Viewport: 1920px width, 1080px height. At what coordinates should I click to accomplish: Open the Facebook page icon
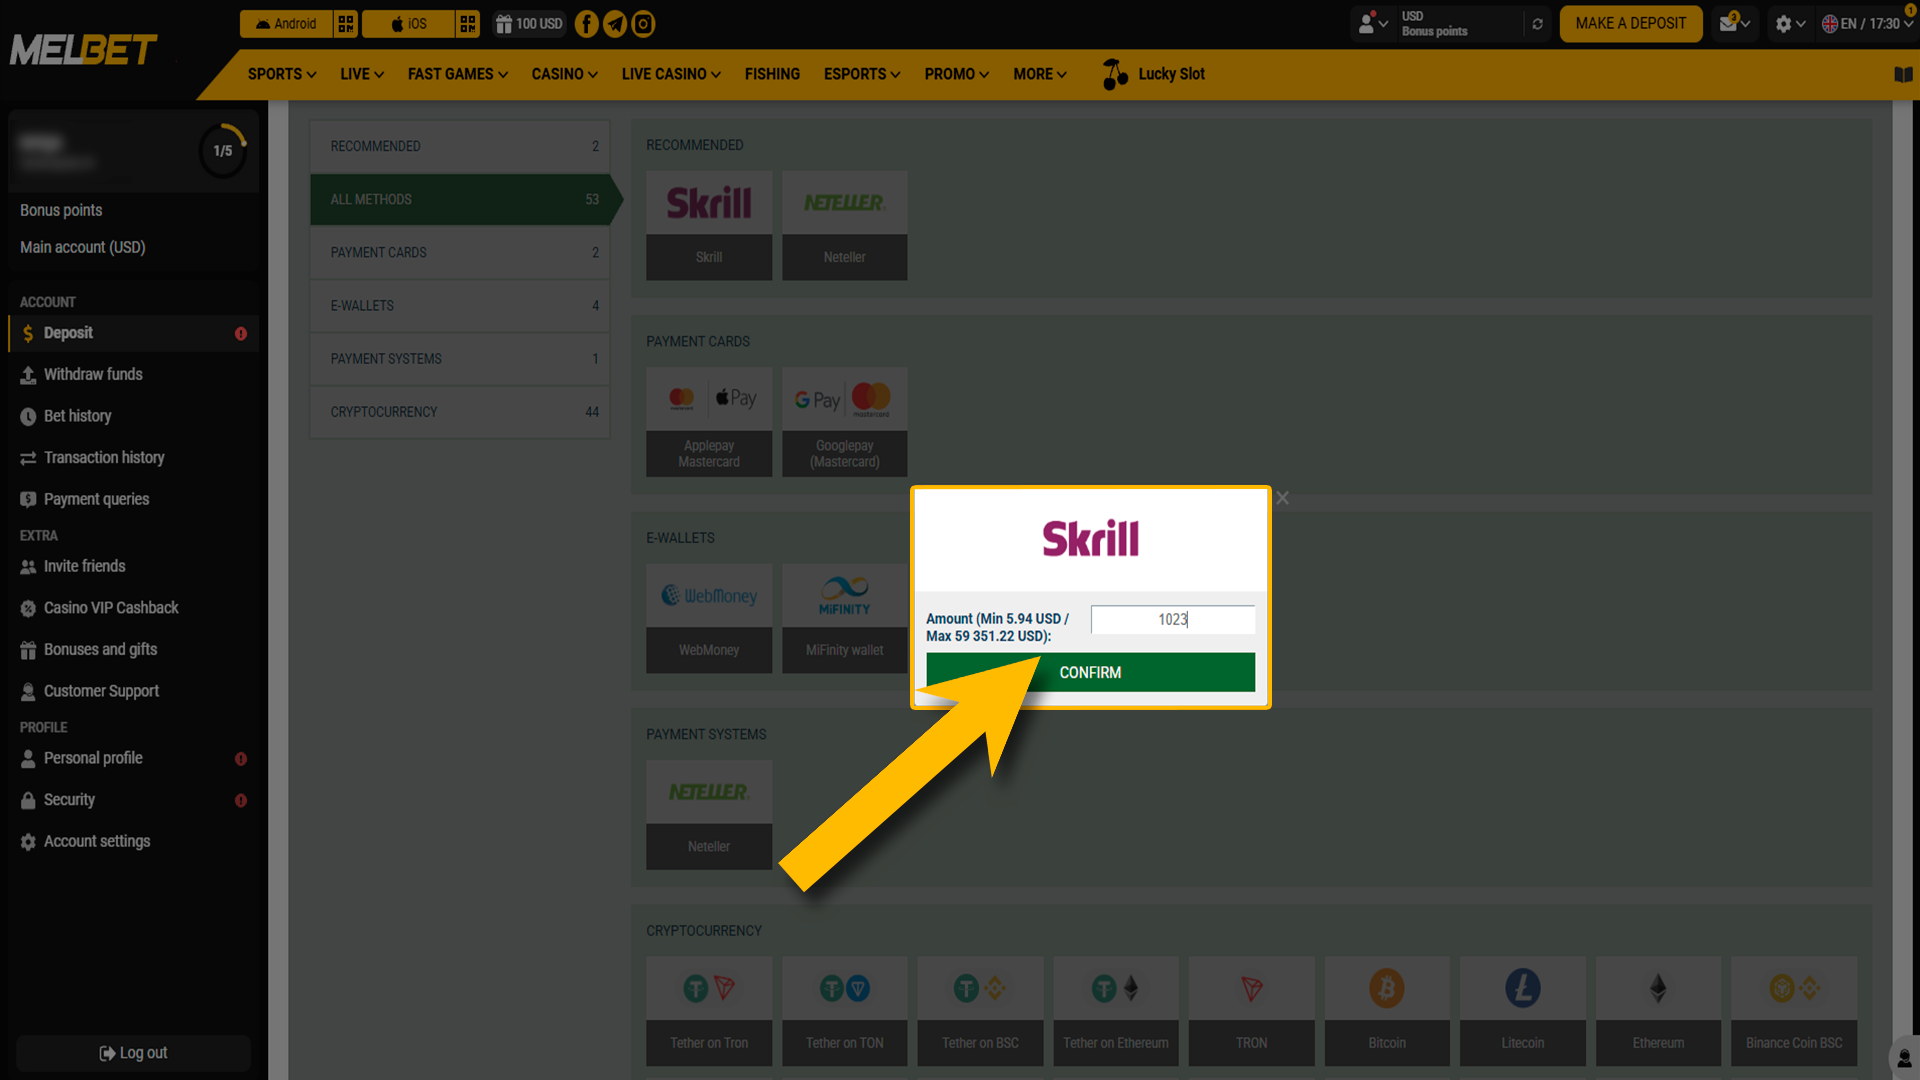[x=586, y=23]
